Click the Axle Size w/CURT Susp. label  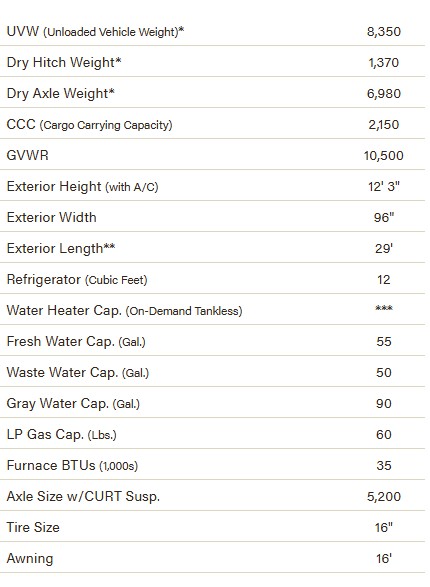point(83,496)
